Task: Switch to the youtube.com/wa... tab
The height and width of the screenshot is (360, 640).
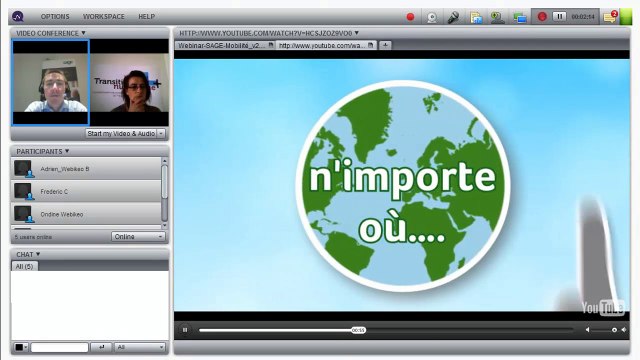Action: click(x=322, y=45)
